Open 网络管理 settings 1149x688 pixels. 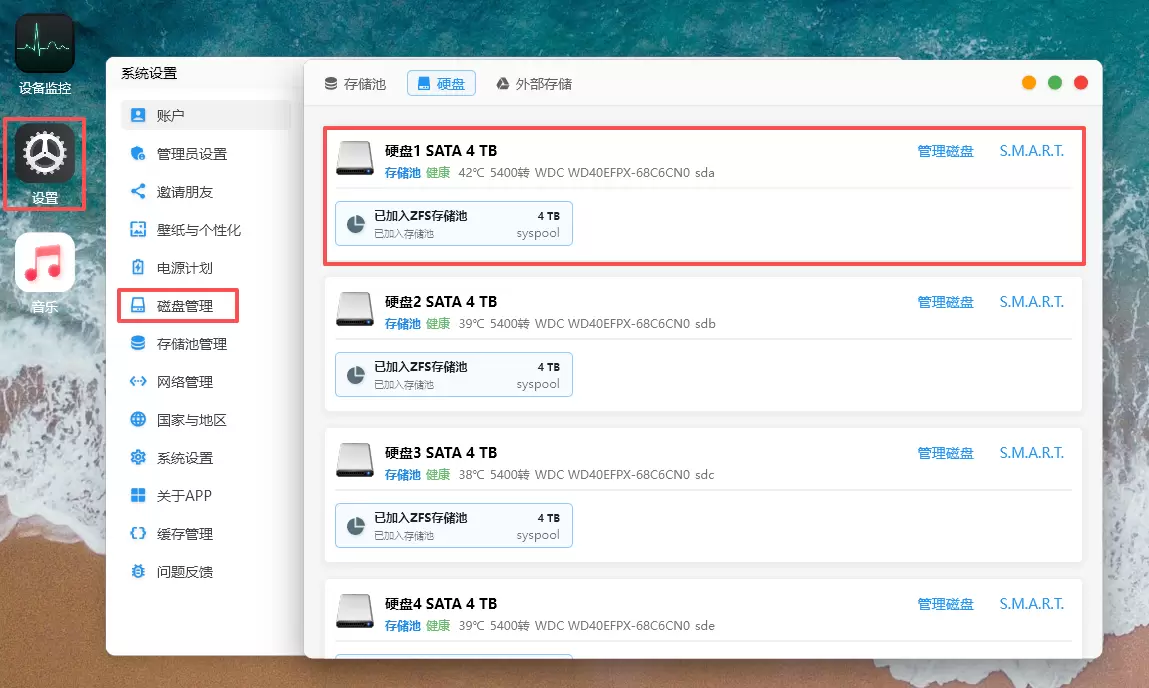point(185,382)
